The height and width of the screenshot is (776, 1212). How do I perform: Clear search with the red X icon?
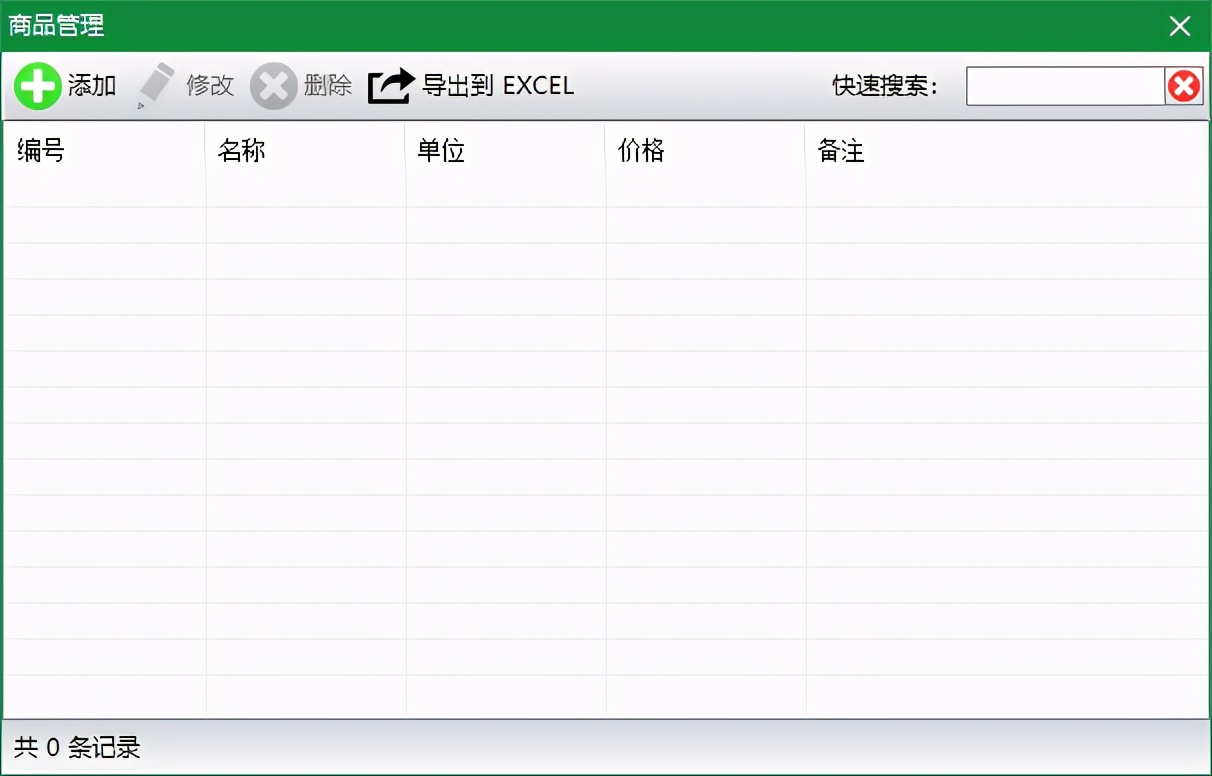click(x=1184, y=87)
